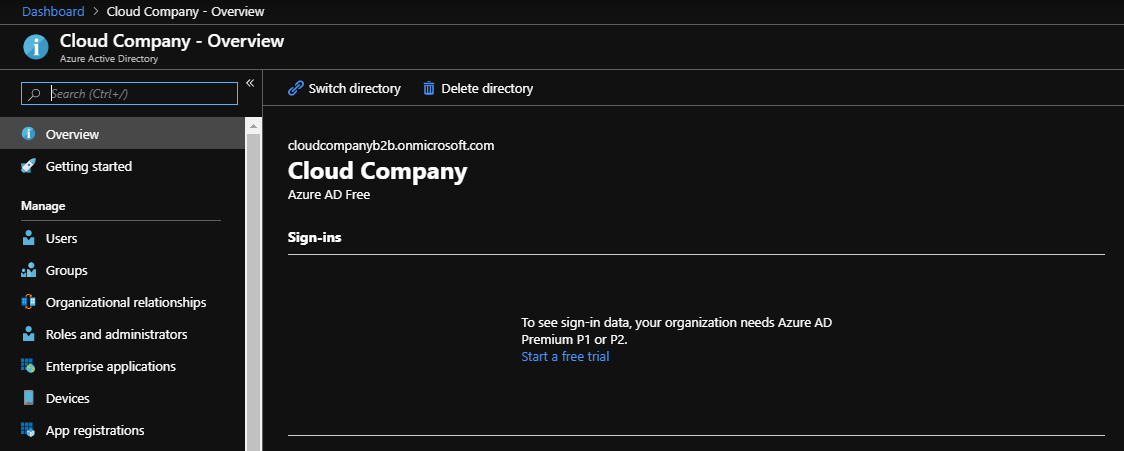Focus the sidebar search field
This screenshot has width=1124, height=451.
point(130,93)
